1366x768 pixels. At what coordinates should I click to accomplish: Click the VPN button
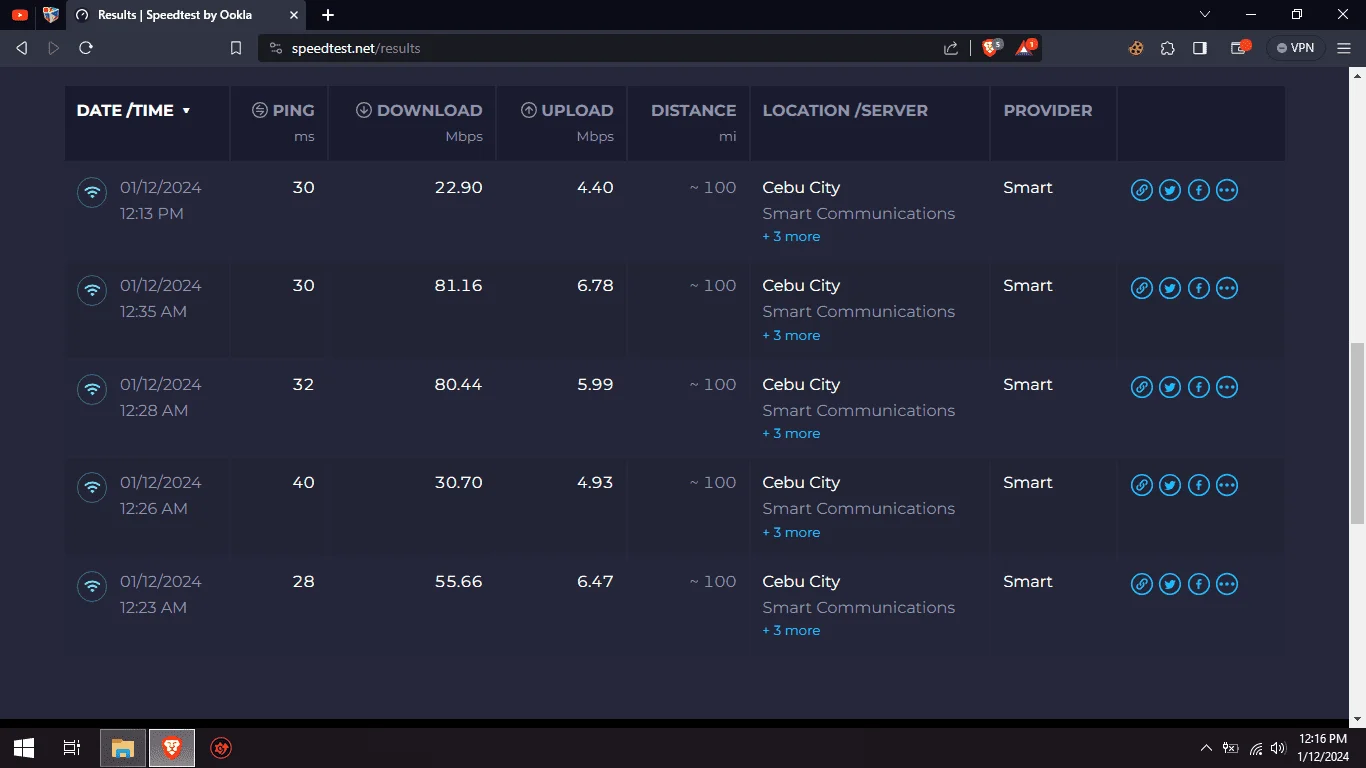click(x=1296, y=48)
